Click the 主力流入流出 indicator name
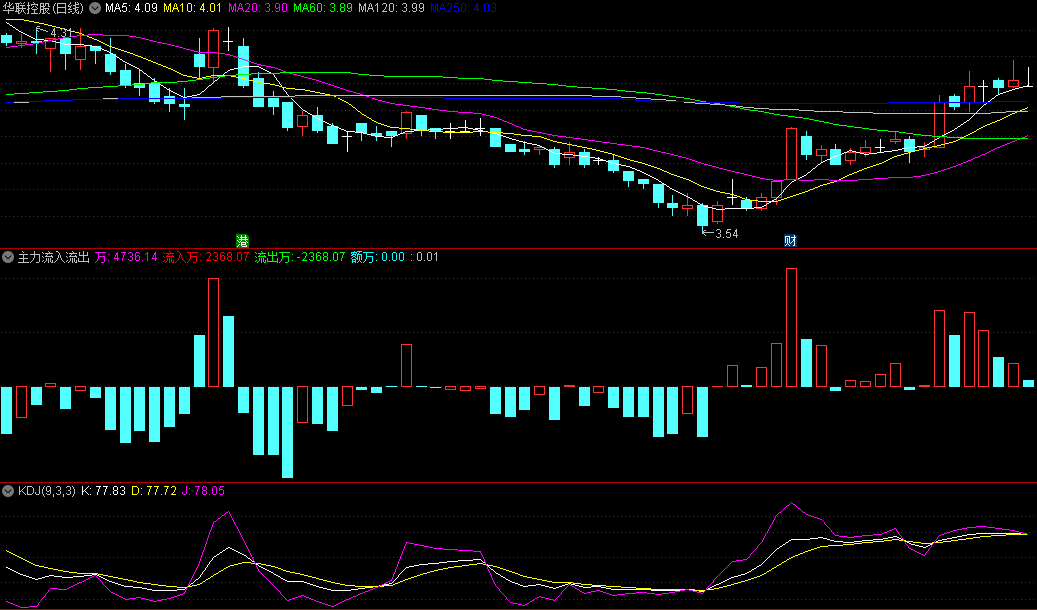 point(54,257)
